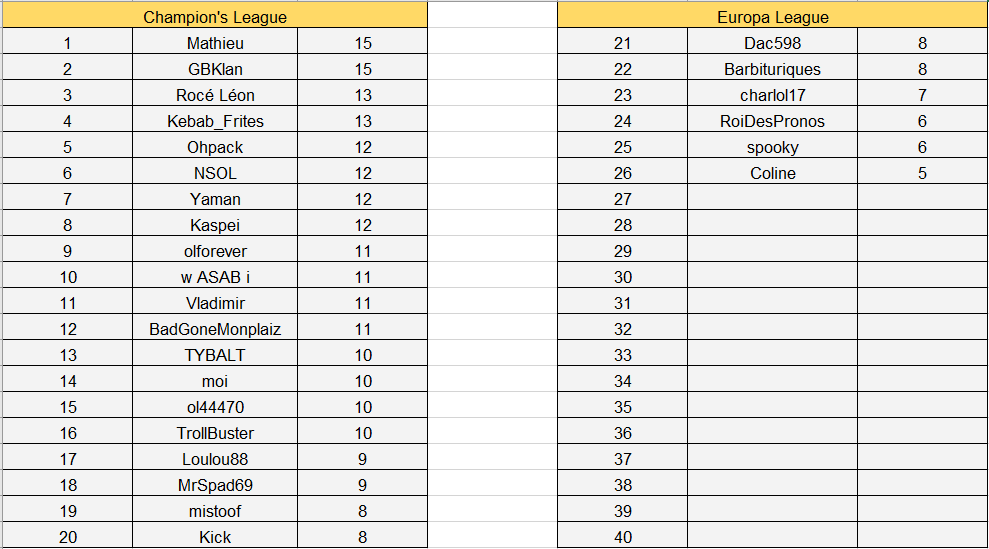Click the MrSpad69 cell
The image size is (989, 549).
coord(215,485)
